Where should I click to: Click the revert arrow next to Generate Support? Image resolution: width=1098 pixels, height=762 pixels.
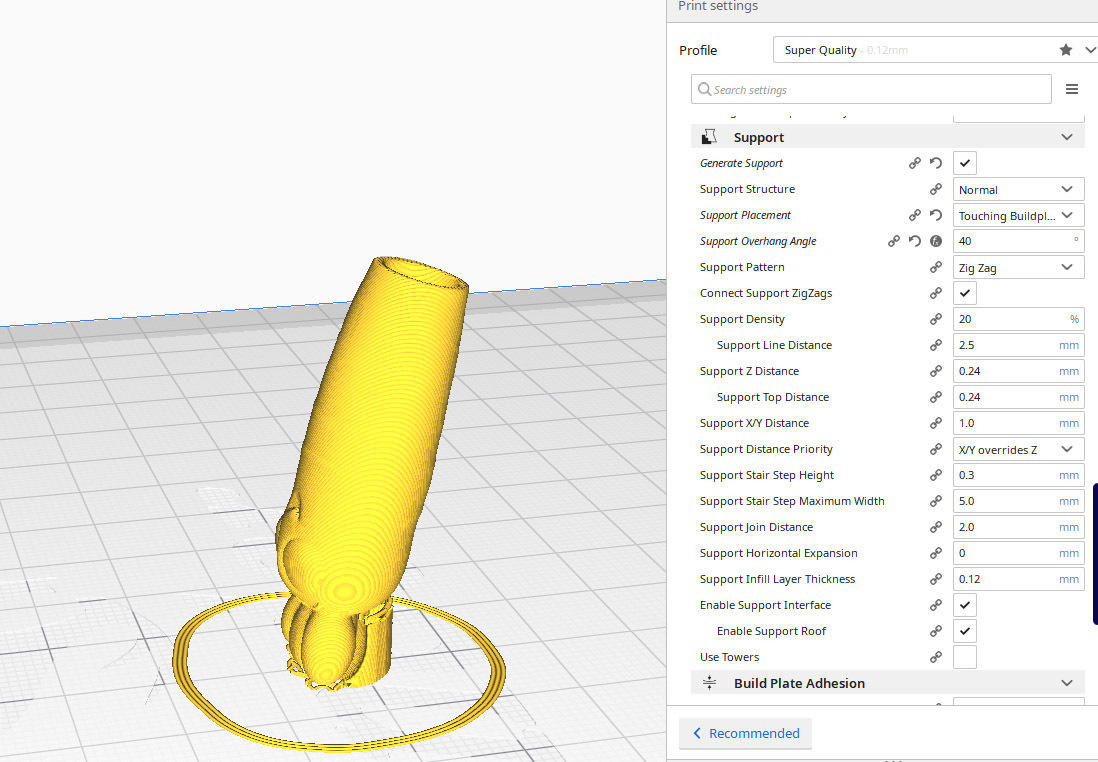point(936,163)
